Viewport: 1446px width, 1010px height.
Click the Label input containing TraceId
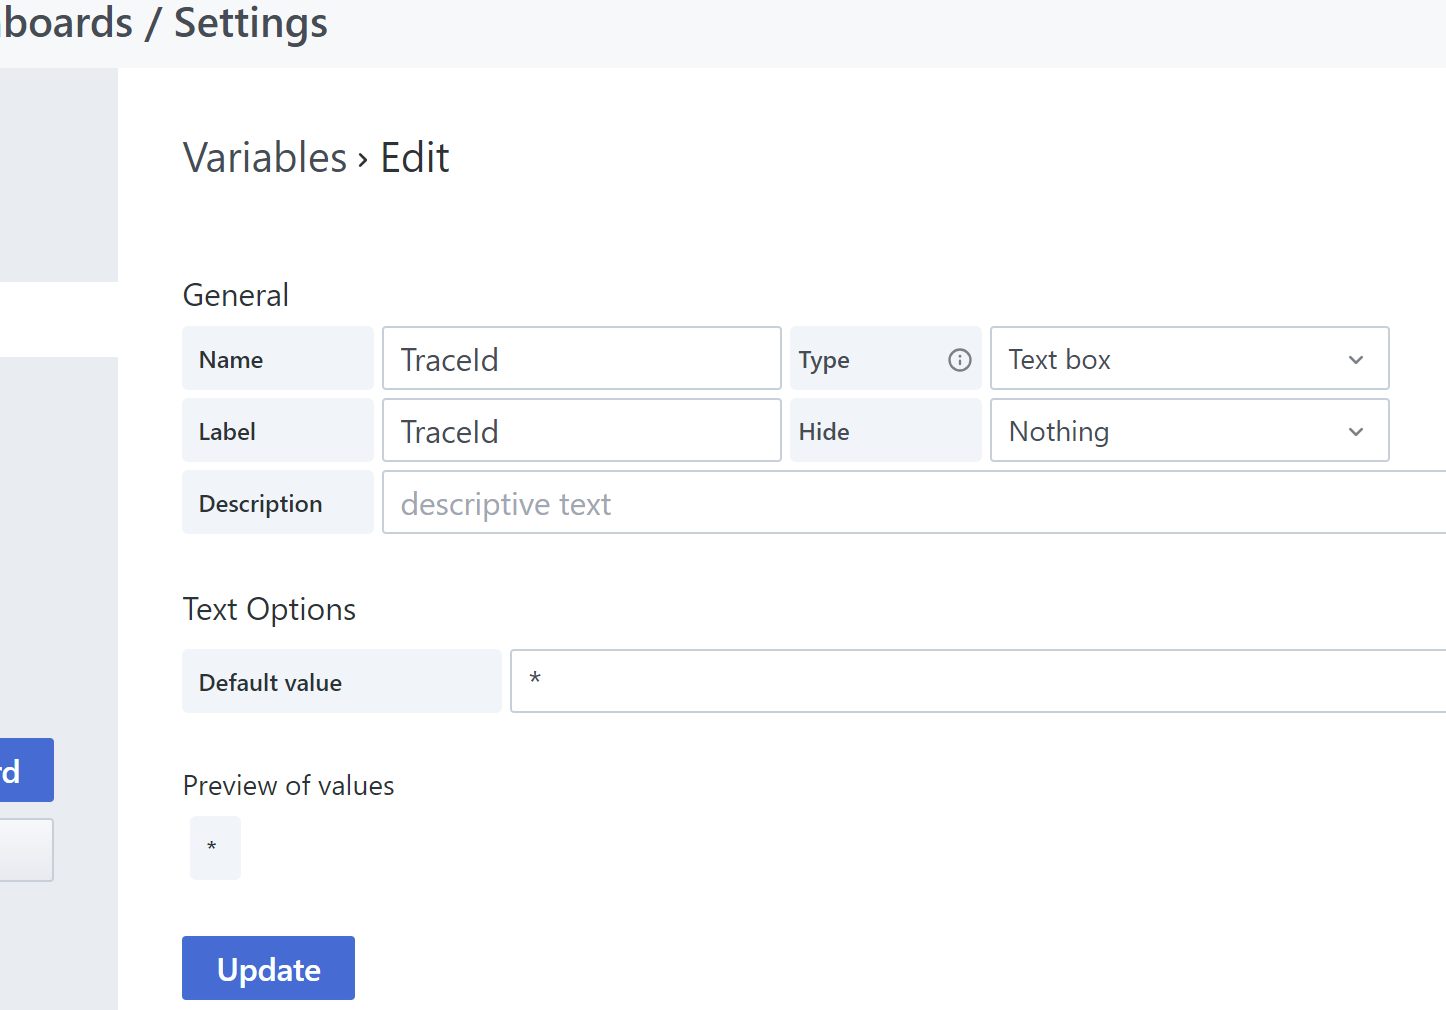coord(581,431)
